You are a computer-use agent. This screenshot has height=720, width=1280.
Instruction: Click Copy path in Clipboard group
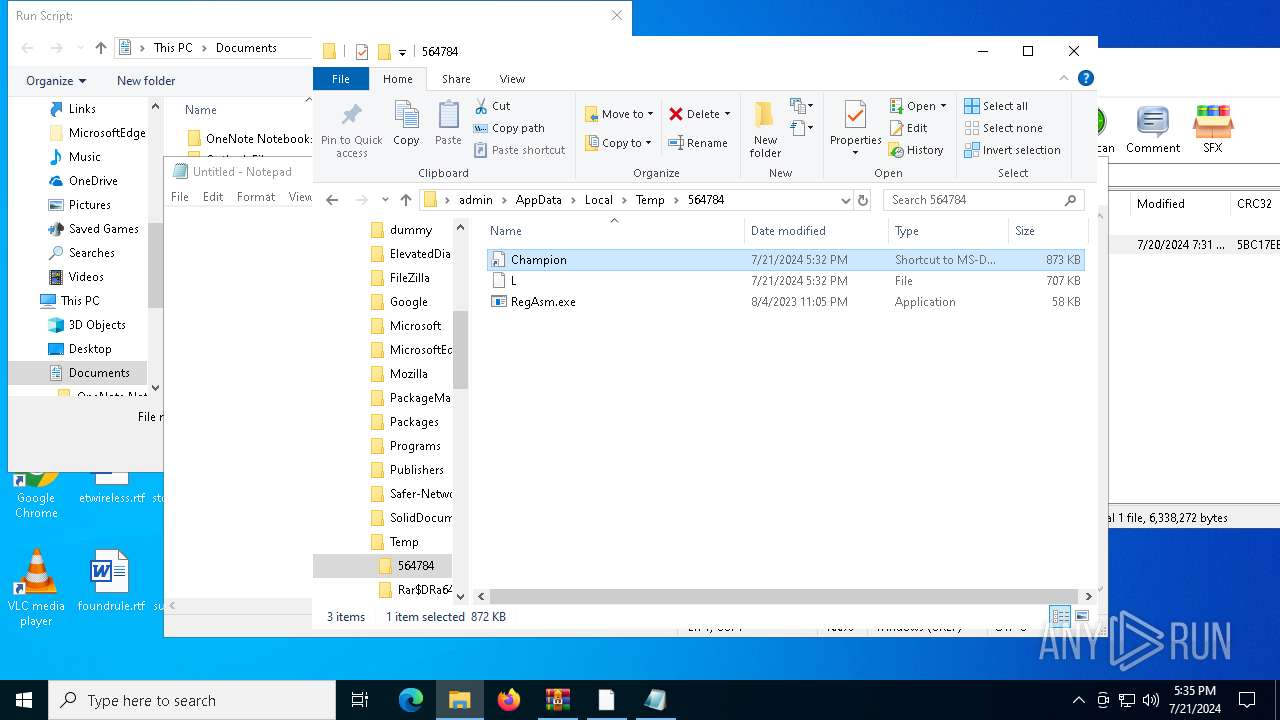509,128
